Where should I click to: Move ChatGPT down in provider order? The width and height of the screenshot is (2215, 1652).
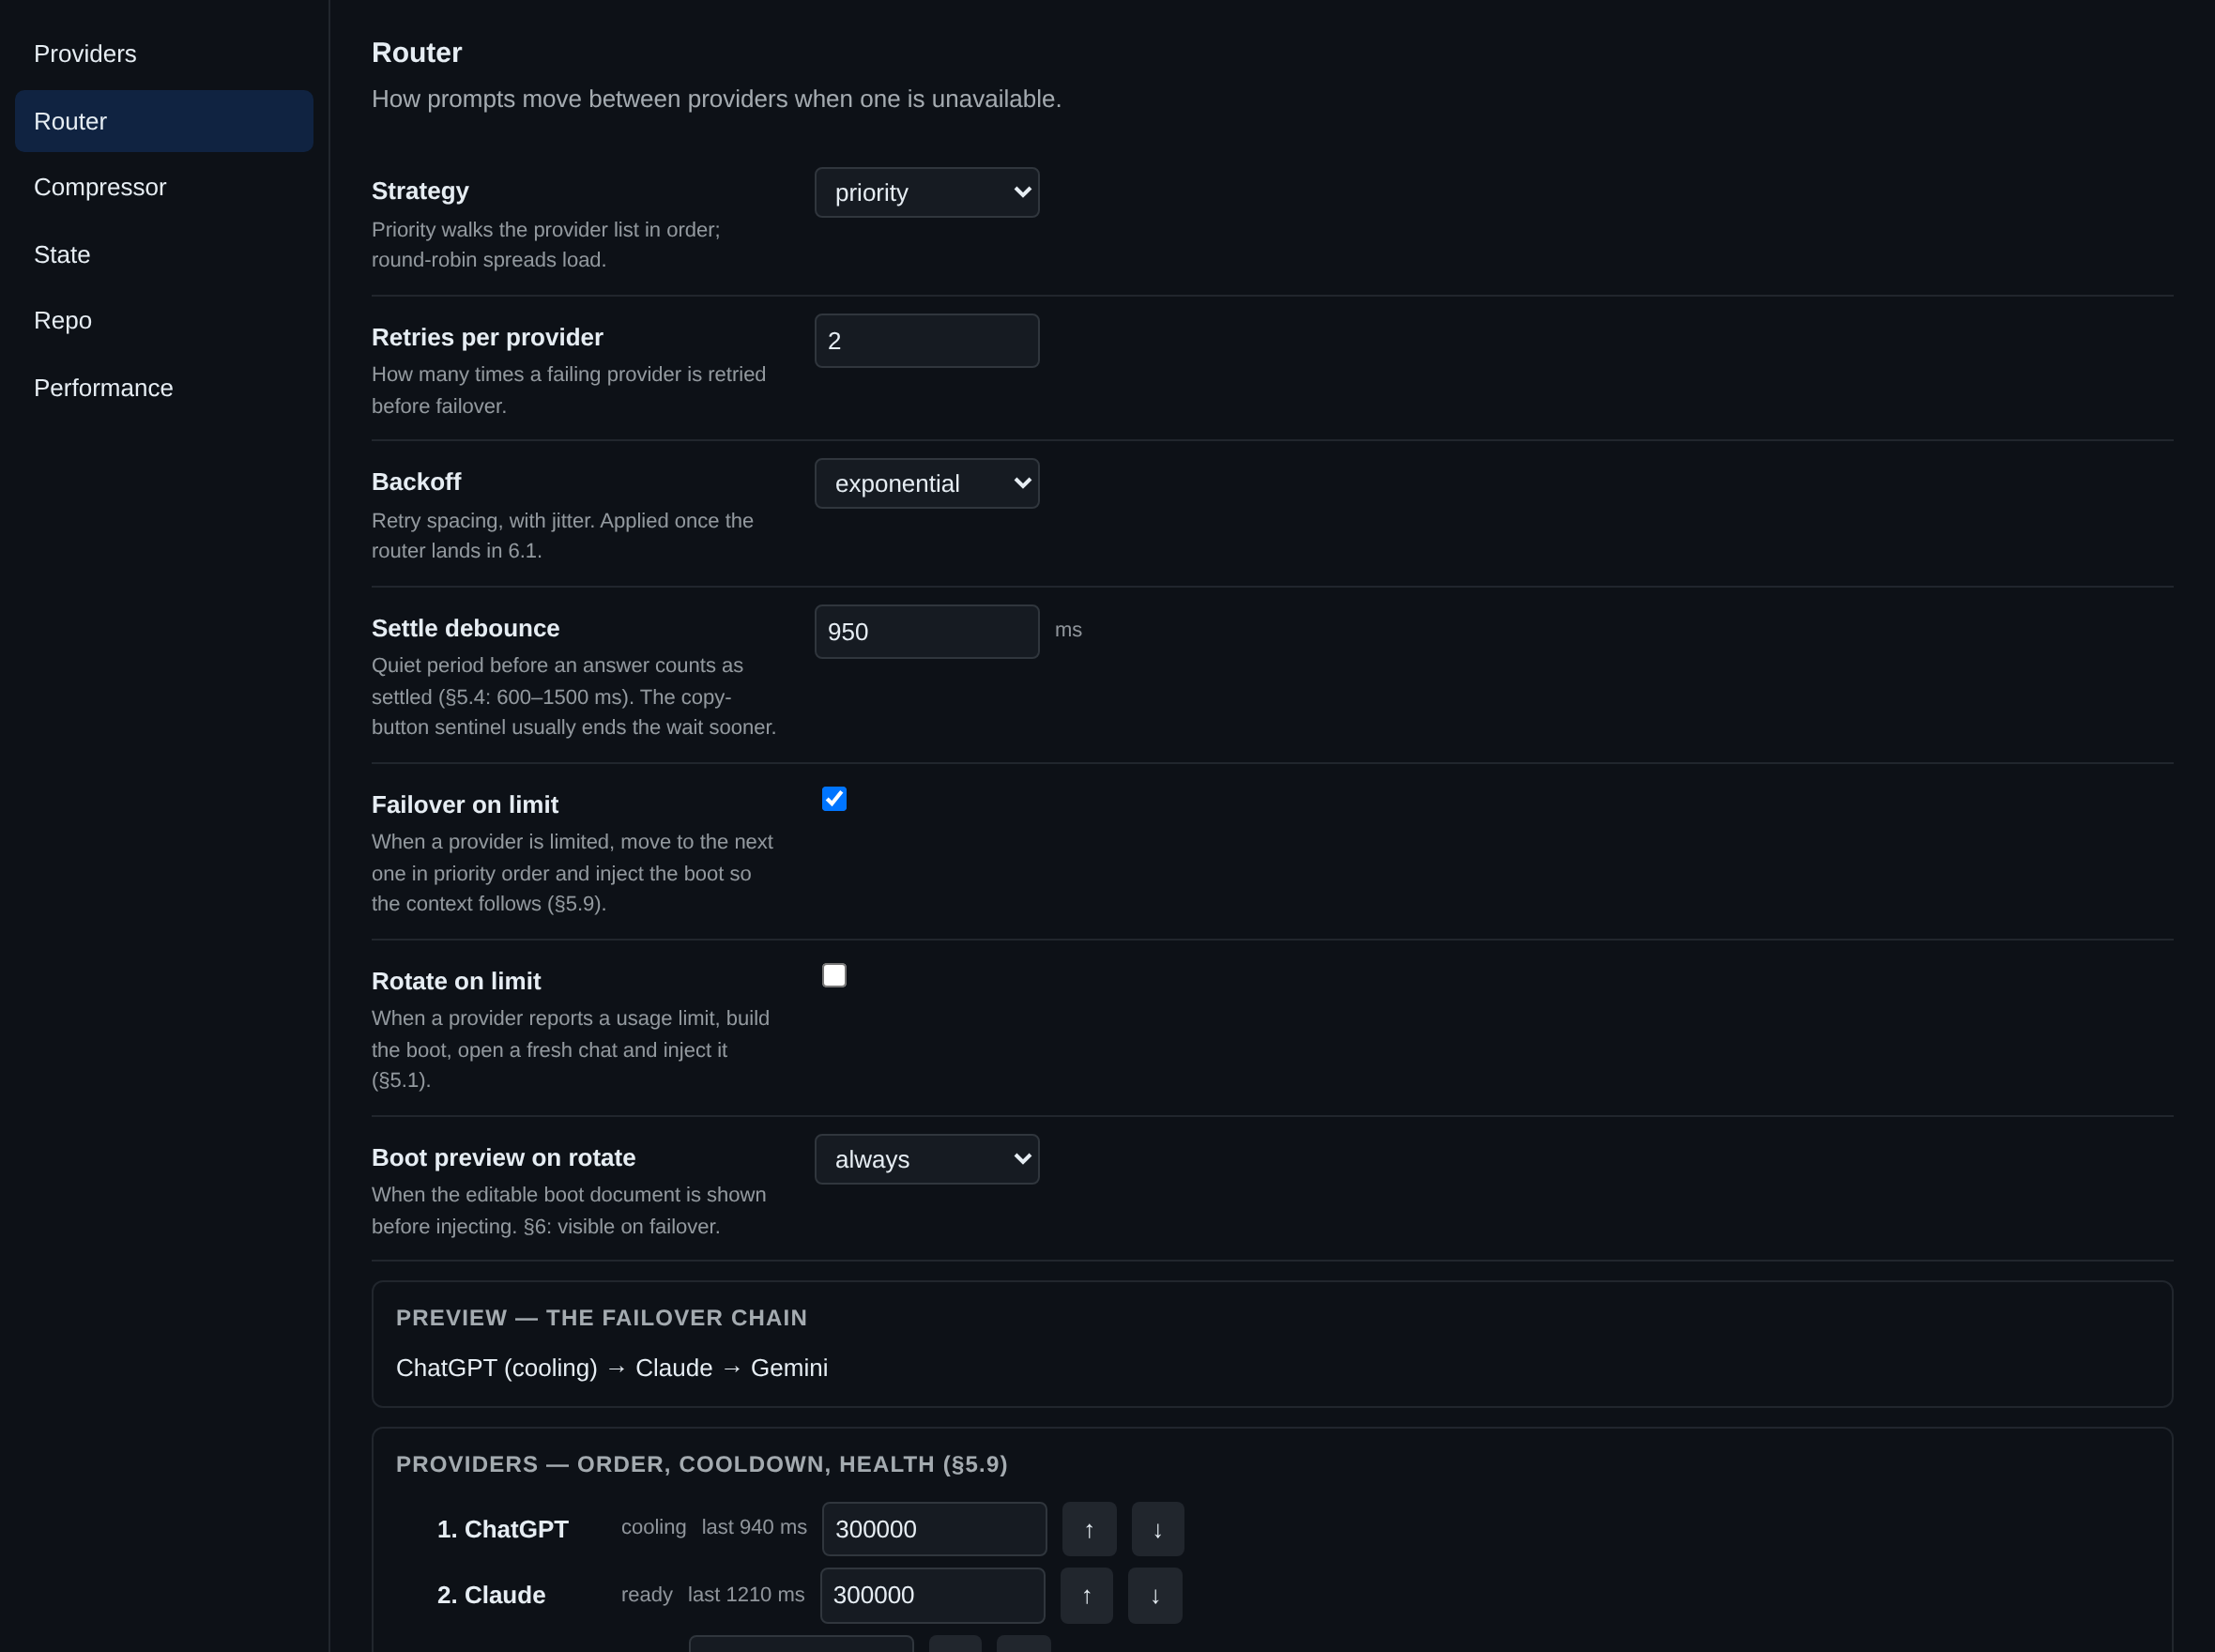1158,1529
